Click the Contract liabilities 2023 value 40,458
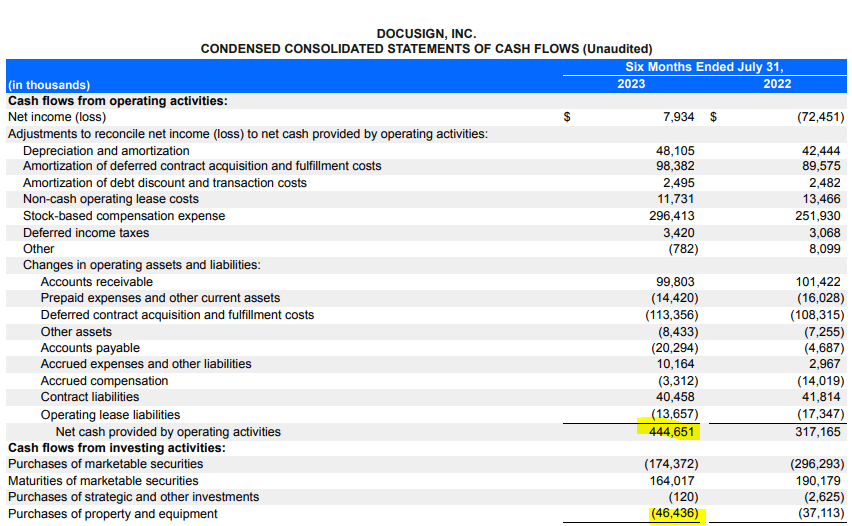 click(x=675, y=398)
